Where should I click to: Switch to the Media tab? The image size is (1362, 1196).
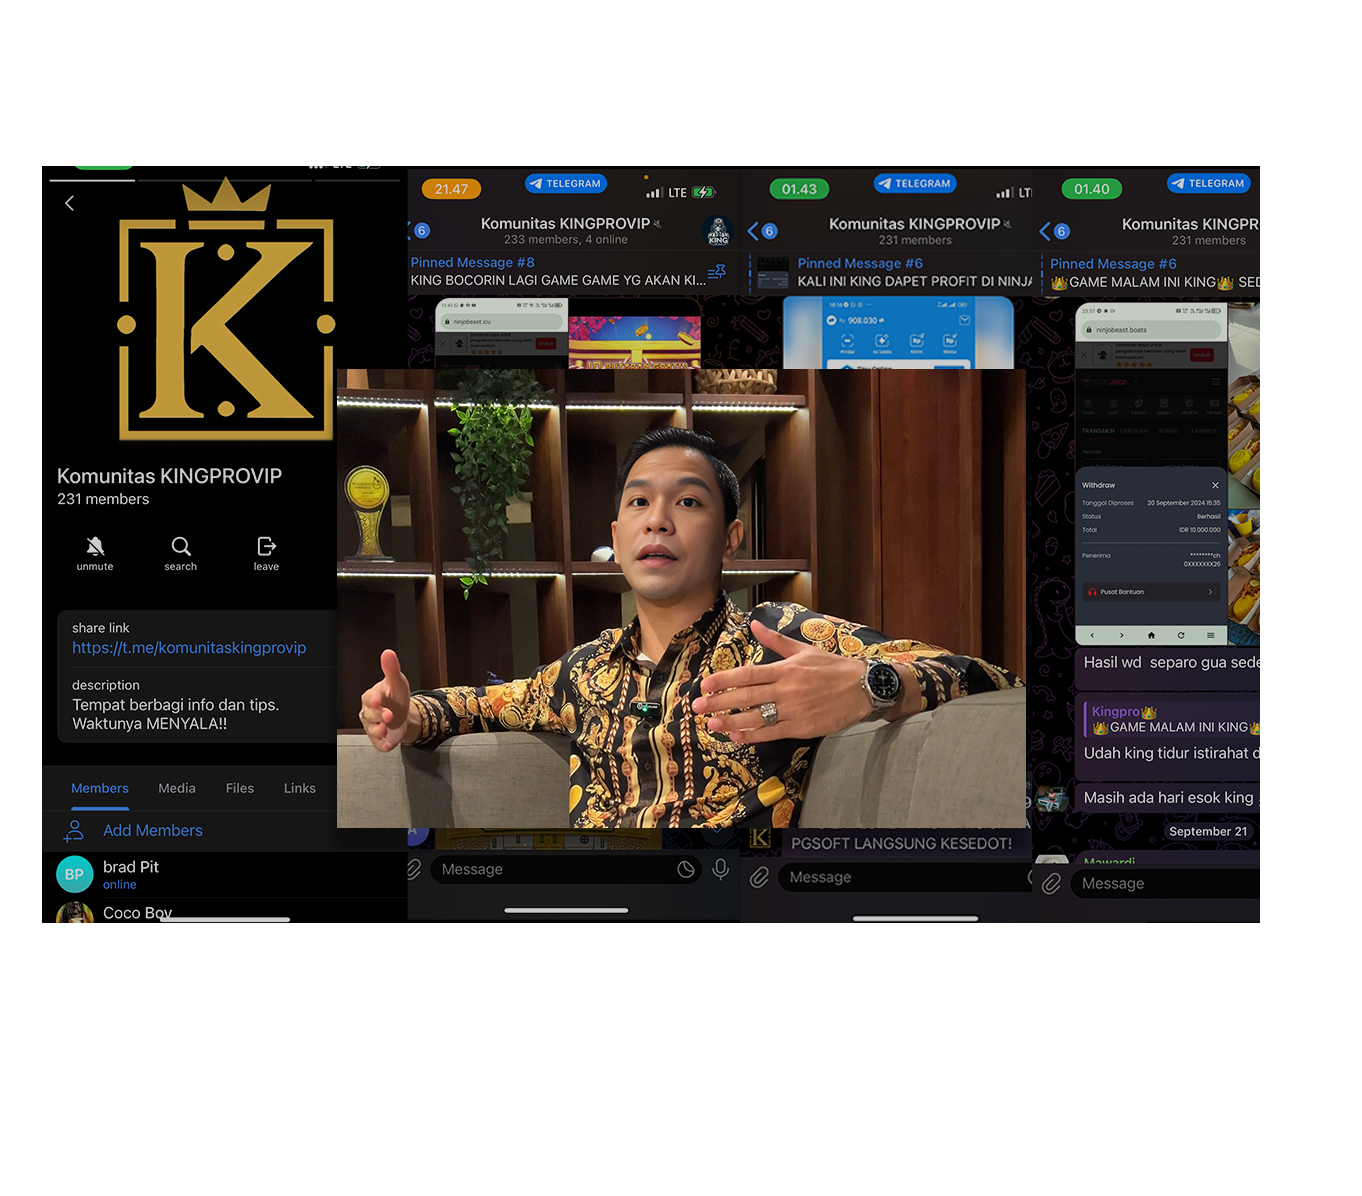pyautogui.click(x=177, y=789)
